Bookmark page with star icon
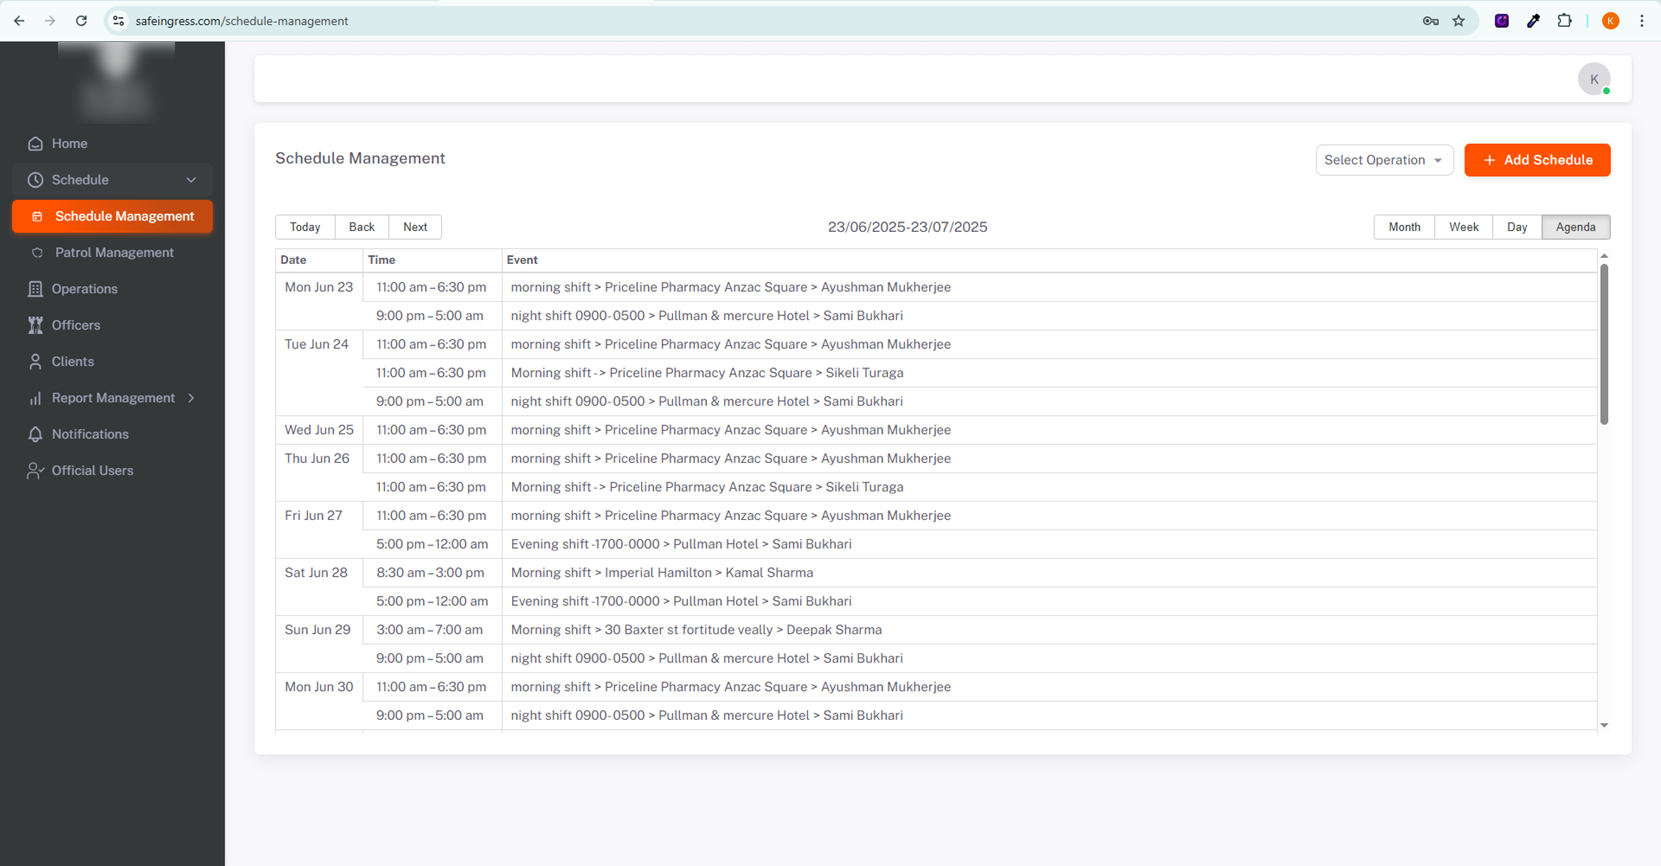 pos(1459,21)
